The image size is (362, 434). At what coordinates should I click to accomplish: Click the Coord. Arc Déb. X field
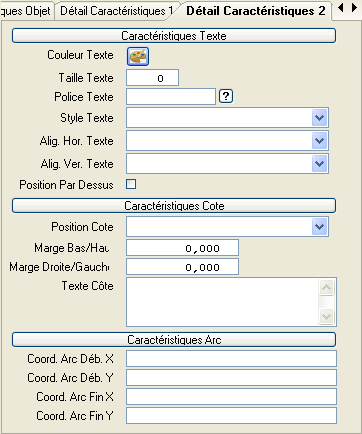pos(231,359)
